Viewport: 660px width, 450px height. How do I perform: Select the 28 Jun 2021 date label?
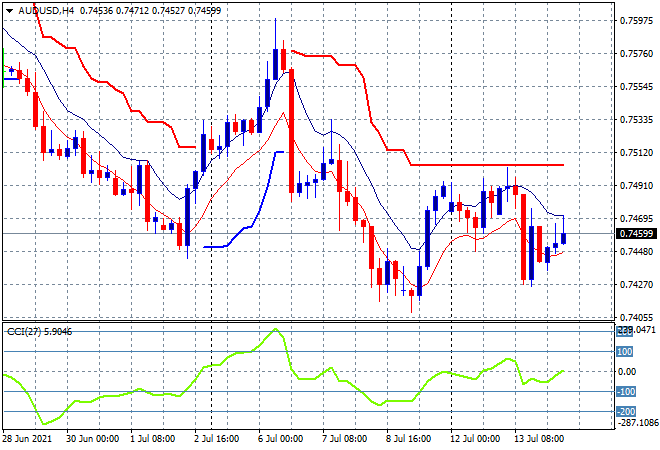(29, 439)
